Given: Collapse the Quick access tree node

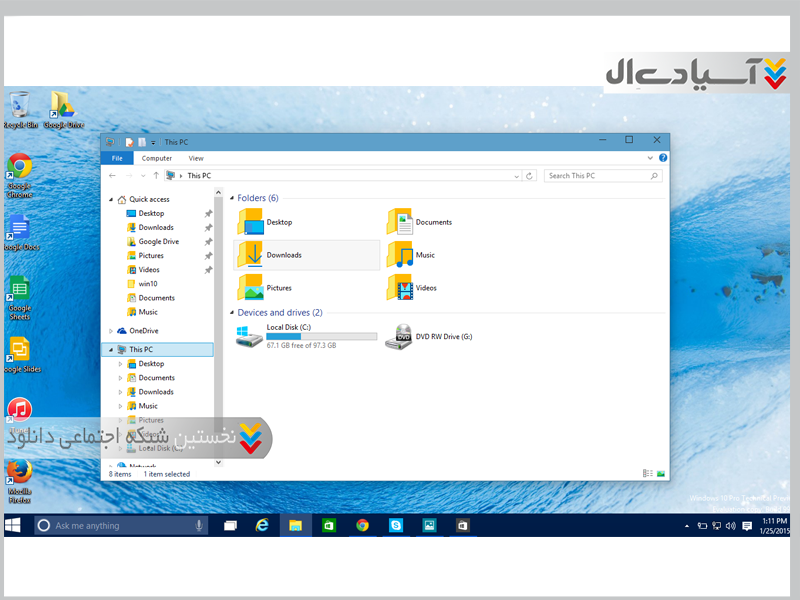Looking at the screenshot, I should tap(111, 199).
